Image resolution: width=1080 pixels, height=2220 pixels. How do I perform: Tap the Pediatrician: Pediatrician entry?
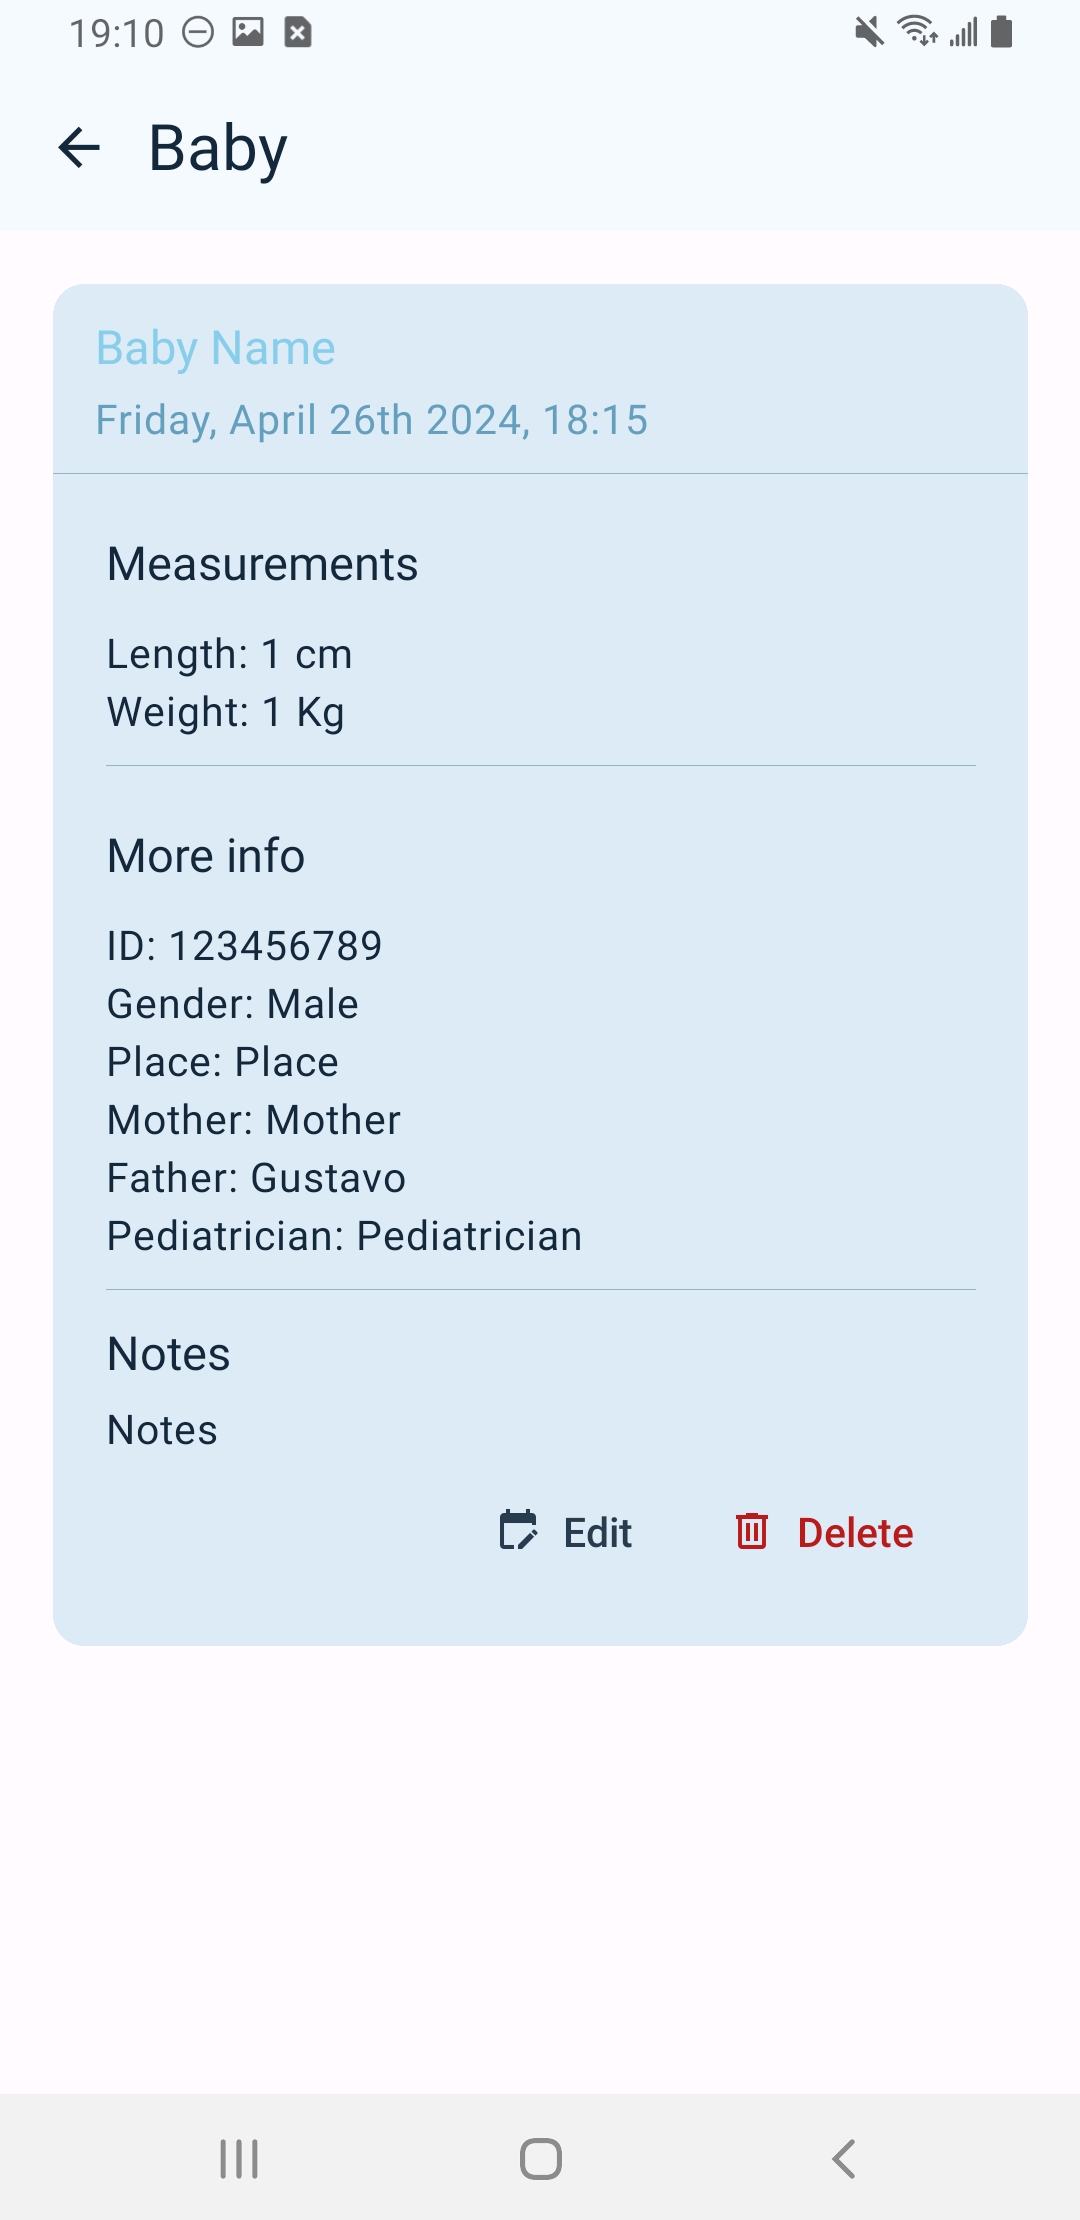[x=344, y=1236]
